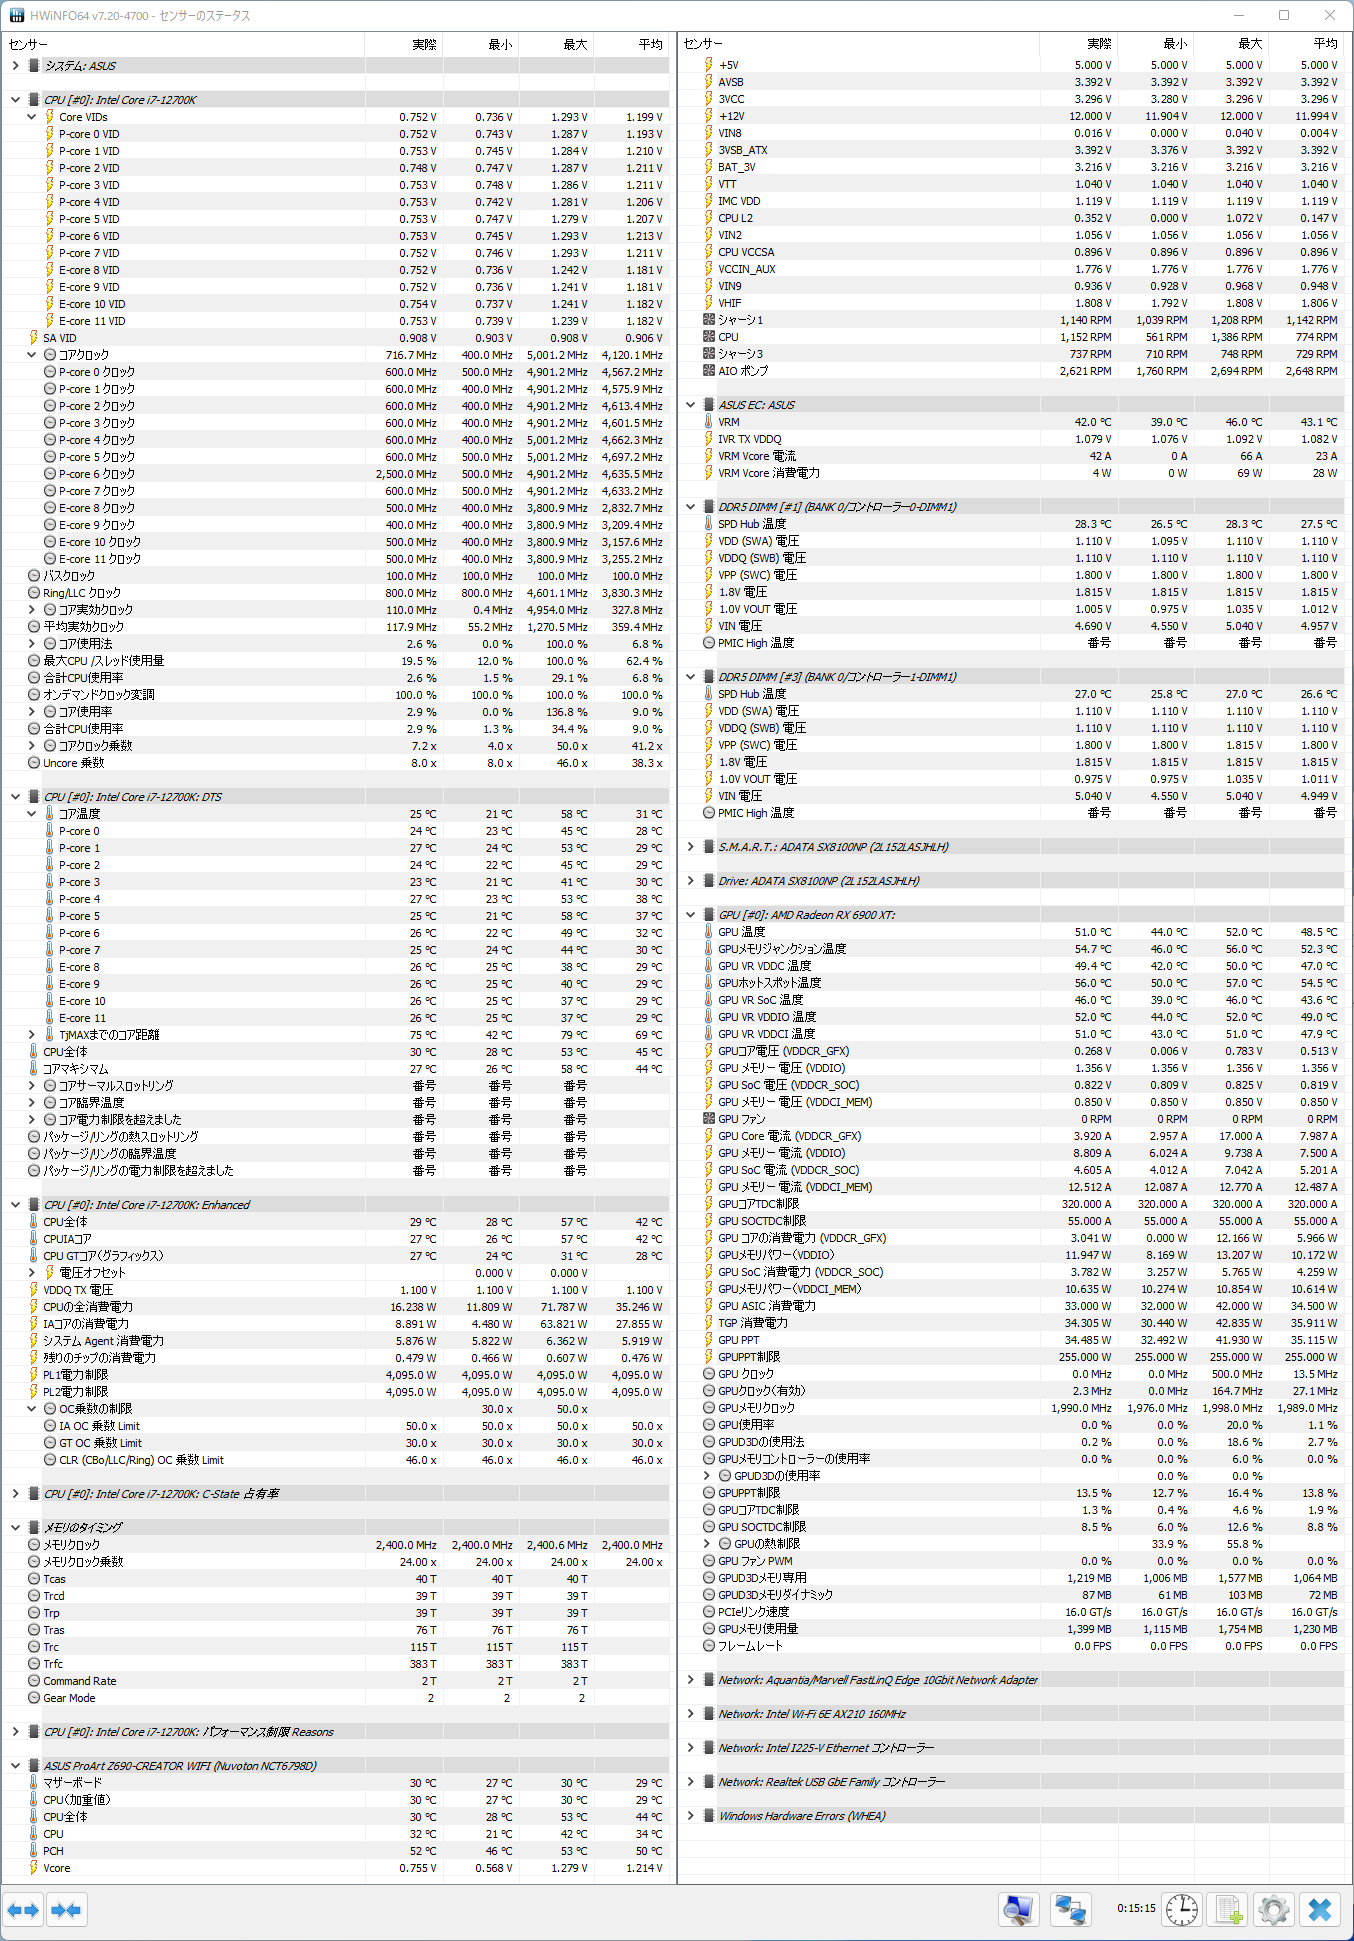This screenshot has width=1354, height=1941.
Task: Click the fan icon beside シャーシ1
Action: (708, 320)
